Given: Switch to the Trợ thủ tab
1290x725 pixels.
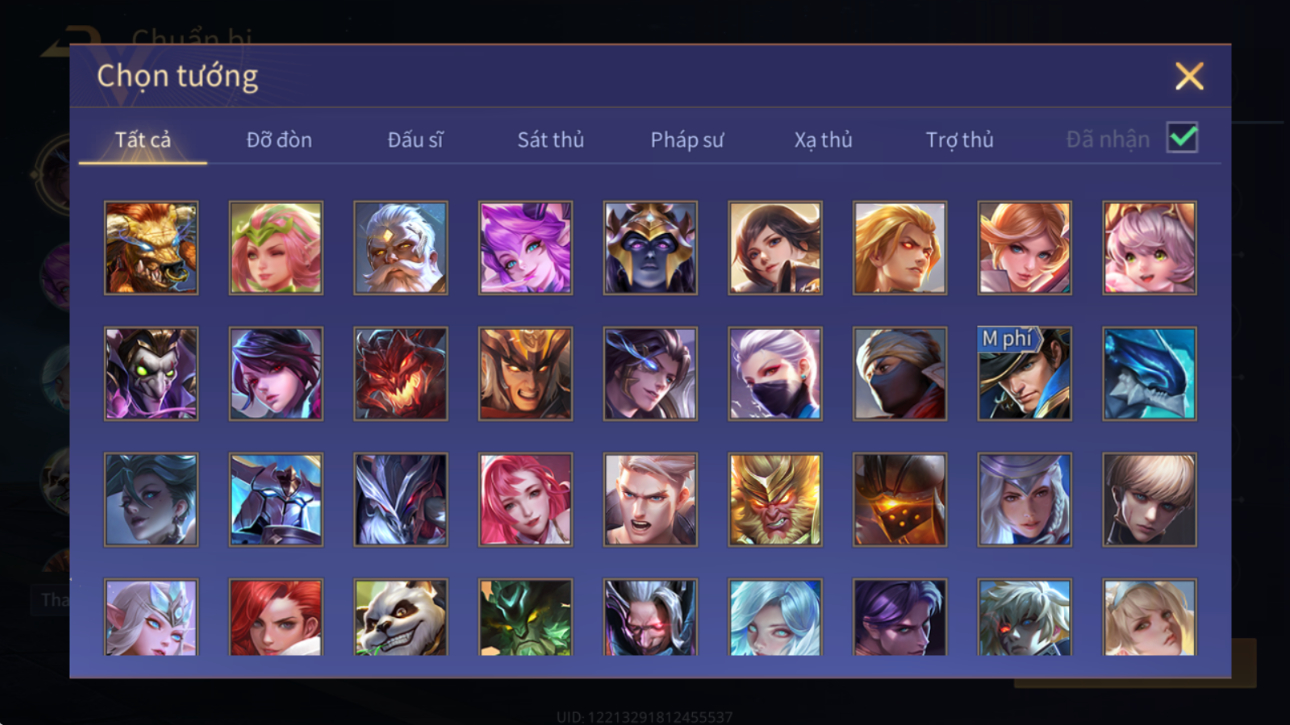Looking at the screenshot, I should pyautogui.click(x=959, y=140).
